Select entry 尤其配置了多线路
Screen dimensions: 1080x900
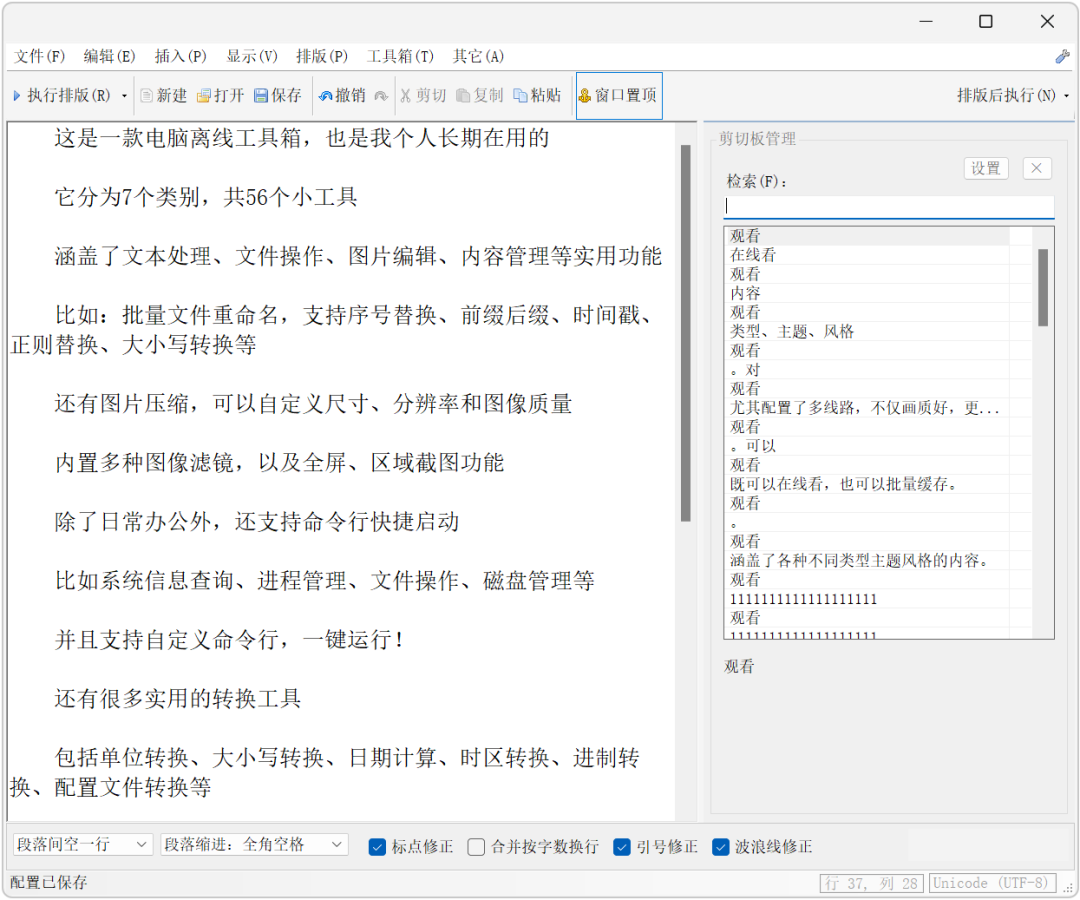pyautogui.click(x=866, y=408)
